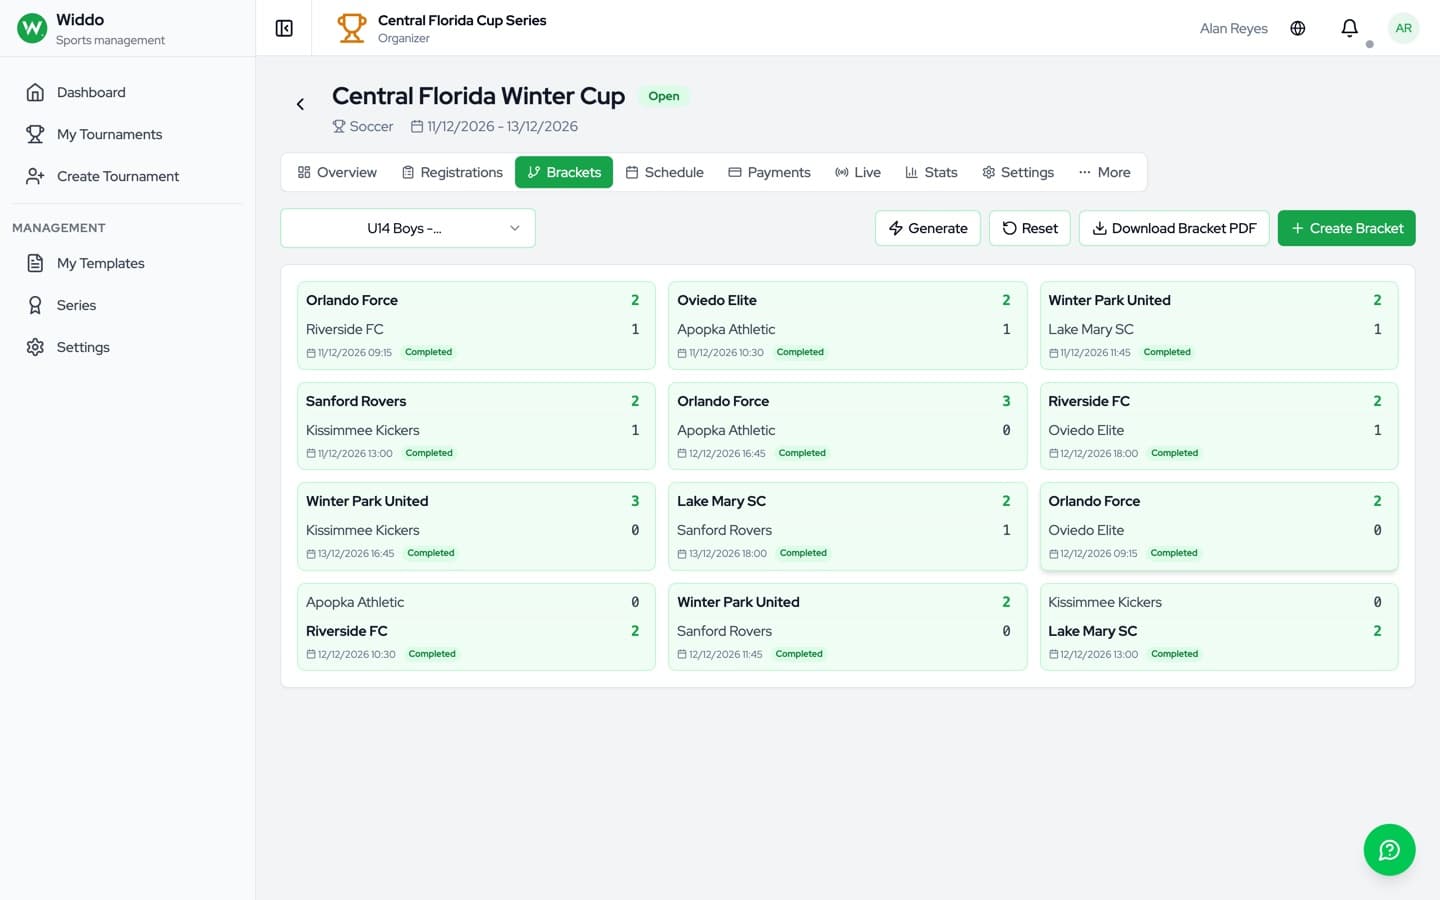Screen dimensions: 1440x900
Task: Switch to the Schedule tab
Action: coord(665,172)
